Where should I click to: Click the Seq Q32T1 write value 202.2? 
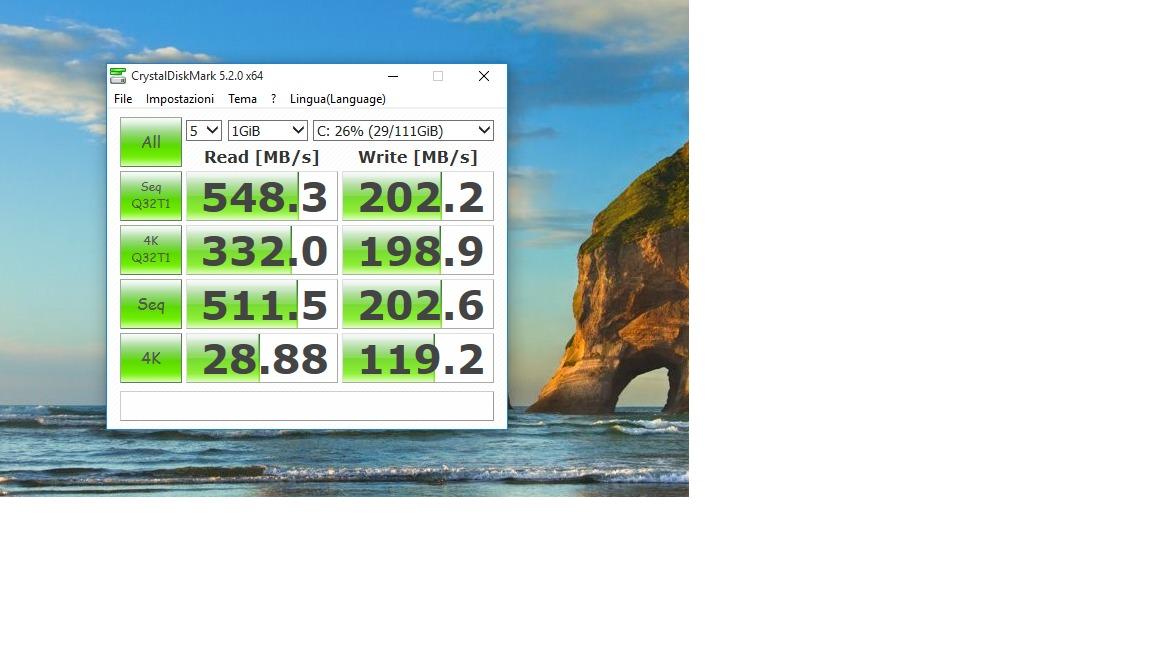click(418, 196)
